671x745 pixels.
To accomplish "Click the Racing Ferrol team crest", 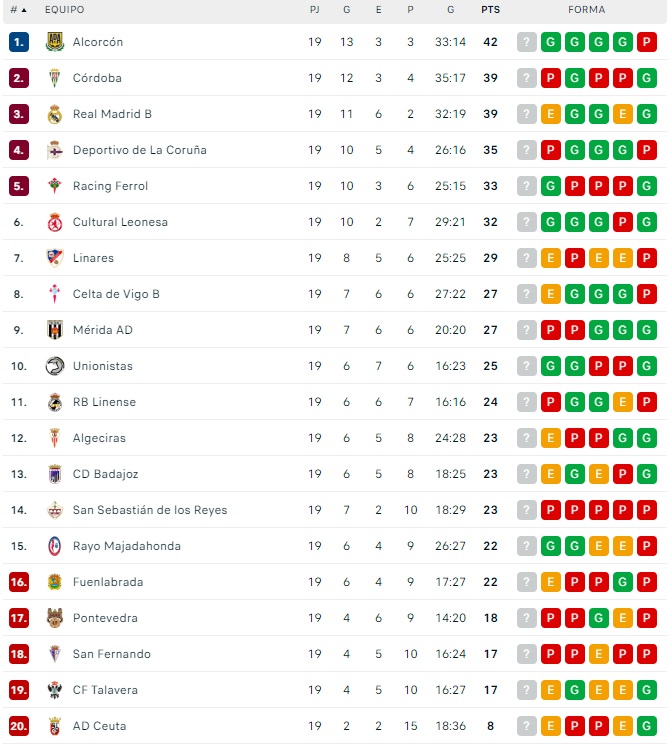I will (x=55, y=186).
